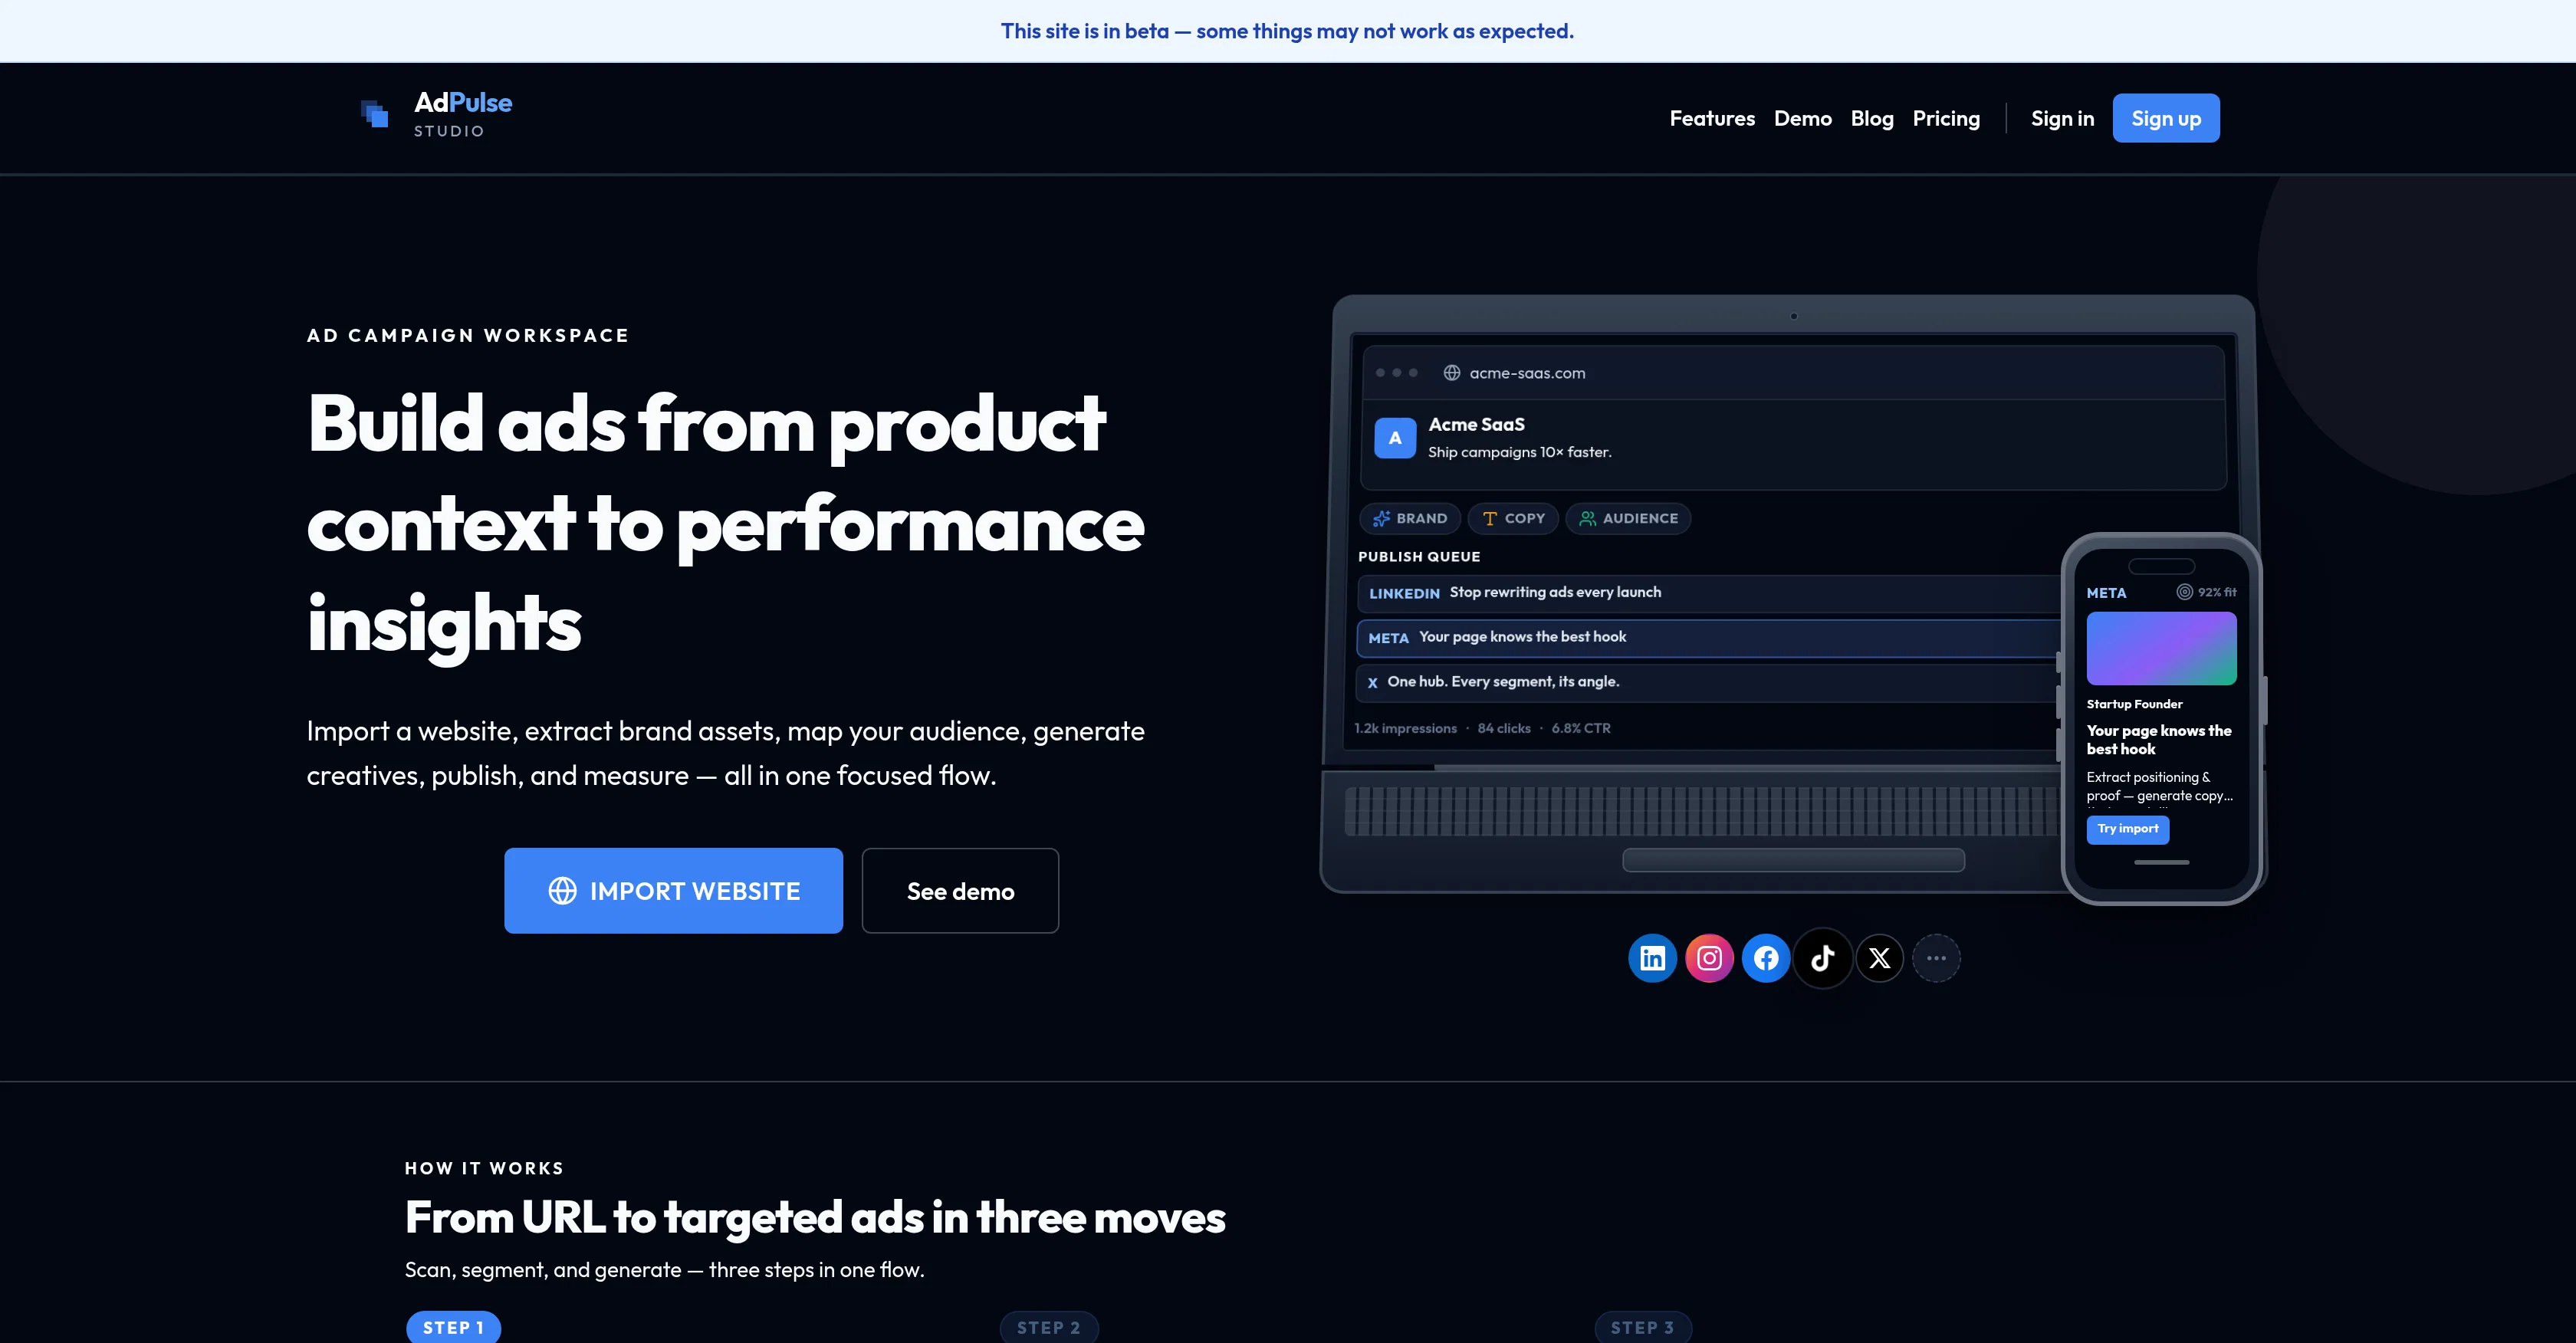Open the Instagram social icon
This screenshot has height=1343, width=2576.
pos(1709,958)
